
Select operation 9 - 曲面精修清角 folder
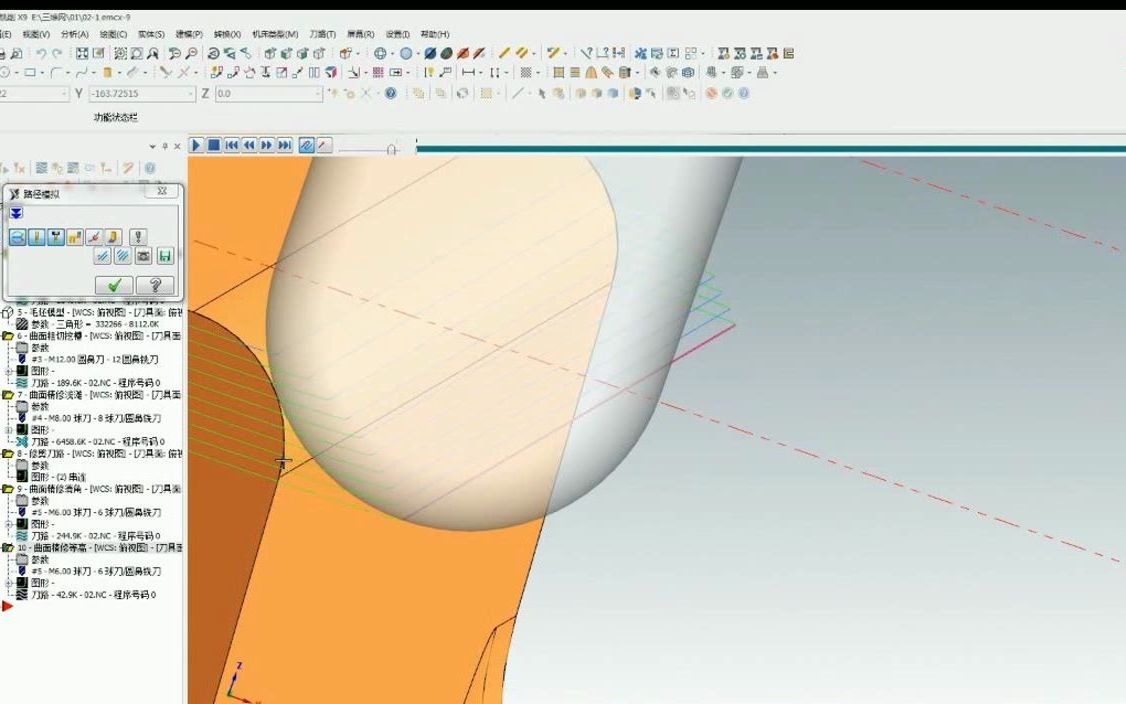coord(92,488)
